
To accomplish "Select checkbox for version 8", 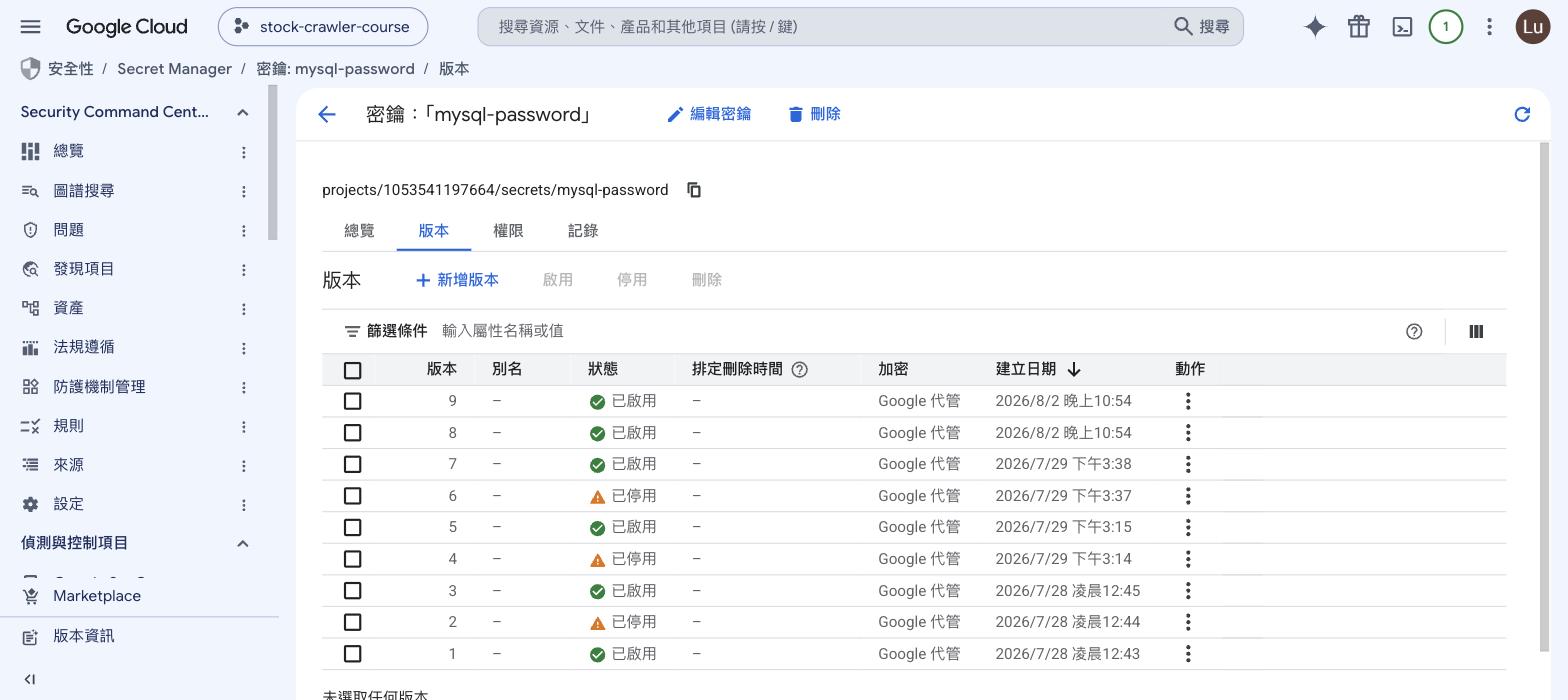I will coord(352,433).
